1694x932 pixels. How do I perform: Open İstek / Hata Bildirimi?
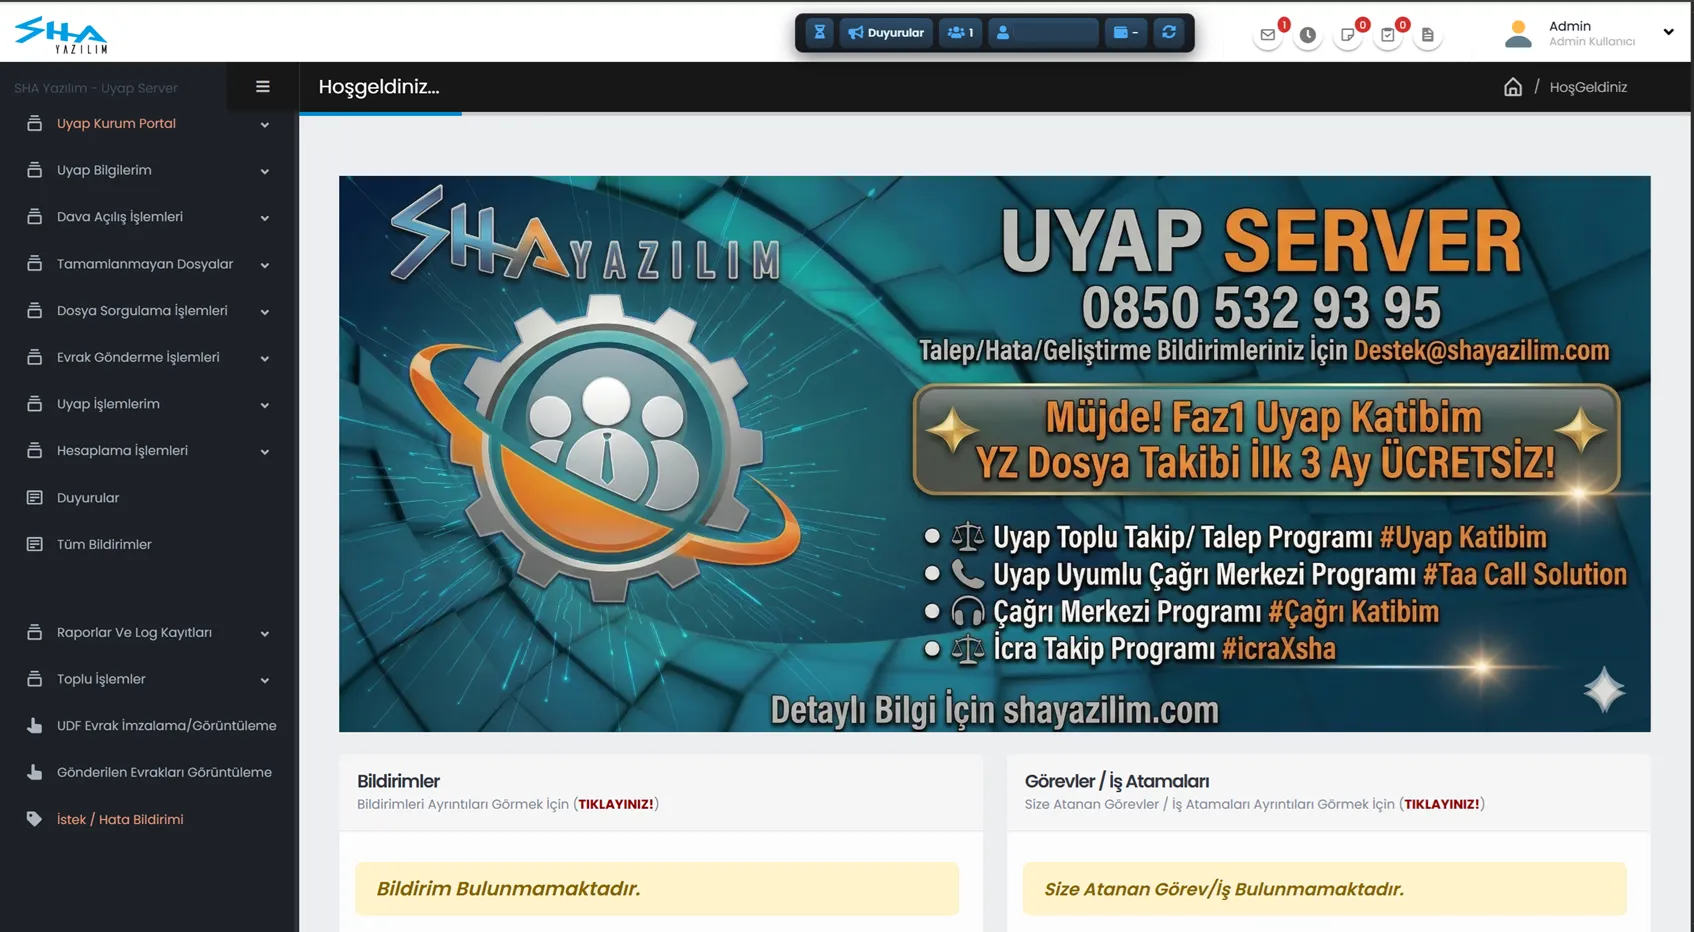pos(120,820)
